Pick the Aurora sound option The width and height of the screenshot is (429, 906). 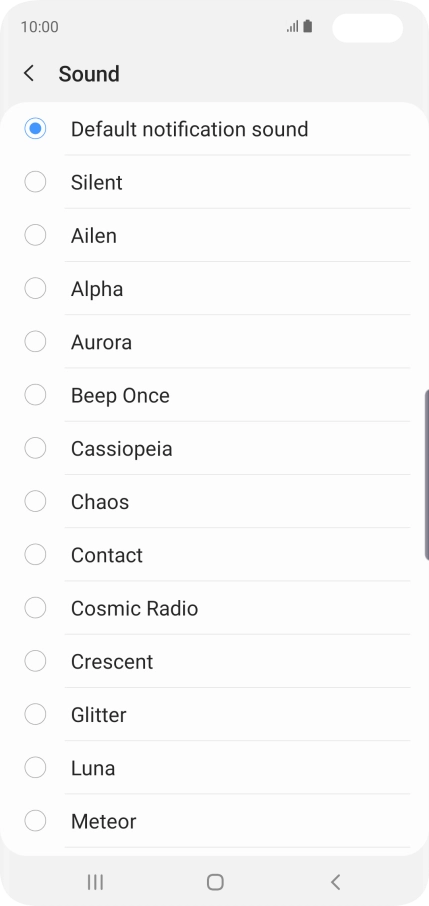214,342
